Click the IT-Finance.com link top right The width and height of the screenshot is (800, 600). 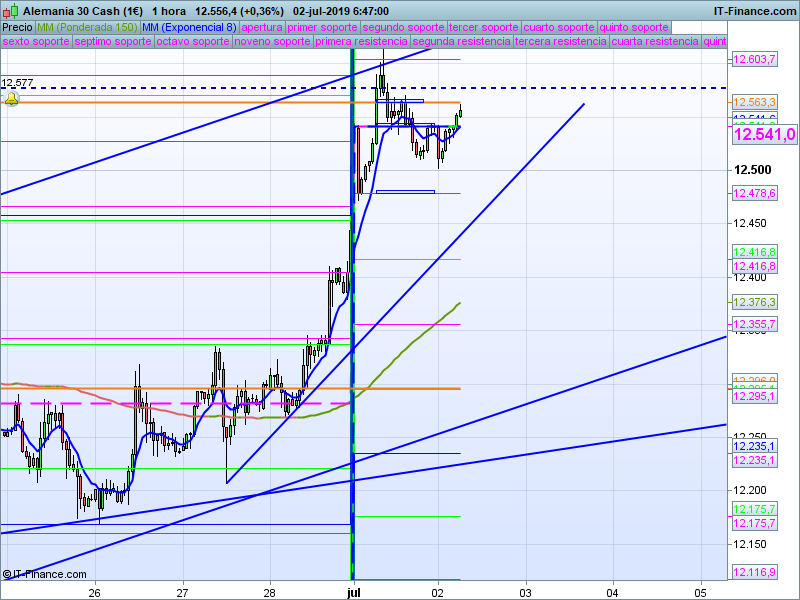[755, 11]
